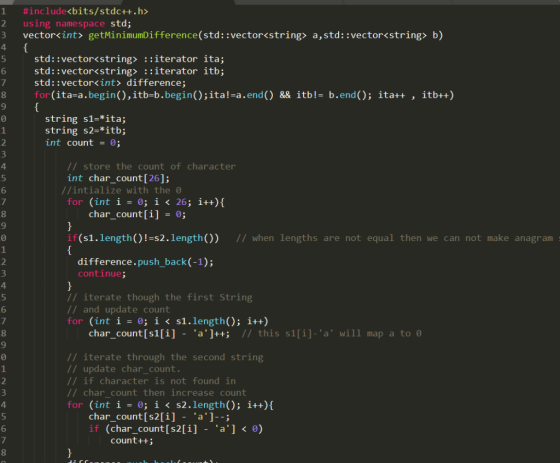Click the function name 'getMinimumDifference'

point(143,35)
